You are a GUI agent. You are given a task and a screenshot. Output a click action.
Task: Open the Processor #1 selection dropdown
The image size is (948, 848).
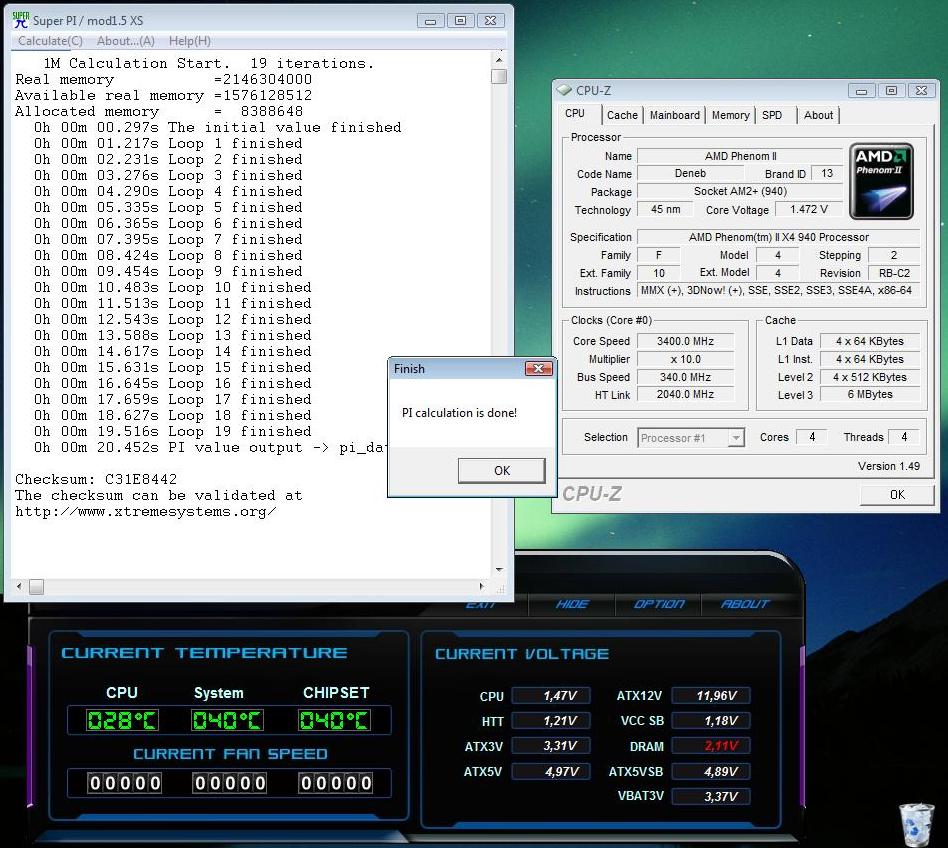[690, 438]
